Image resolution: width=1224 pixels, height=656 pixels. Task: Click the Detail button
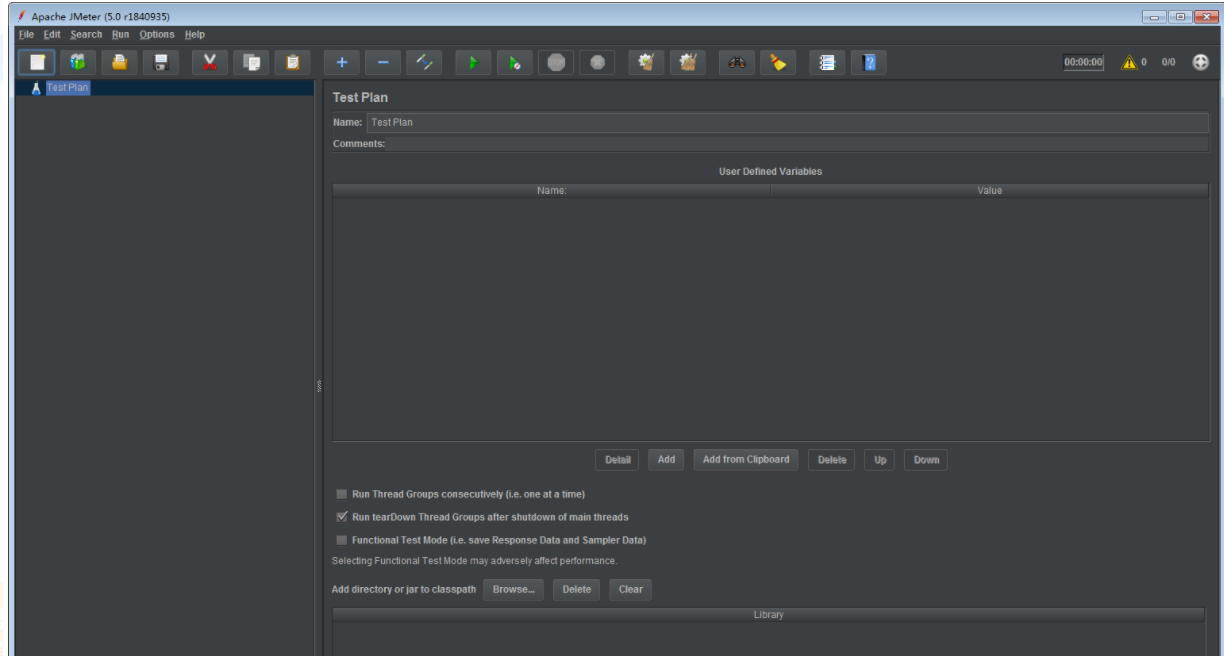pyautogui.click(x=618, y=460)
